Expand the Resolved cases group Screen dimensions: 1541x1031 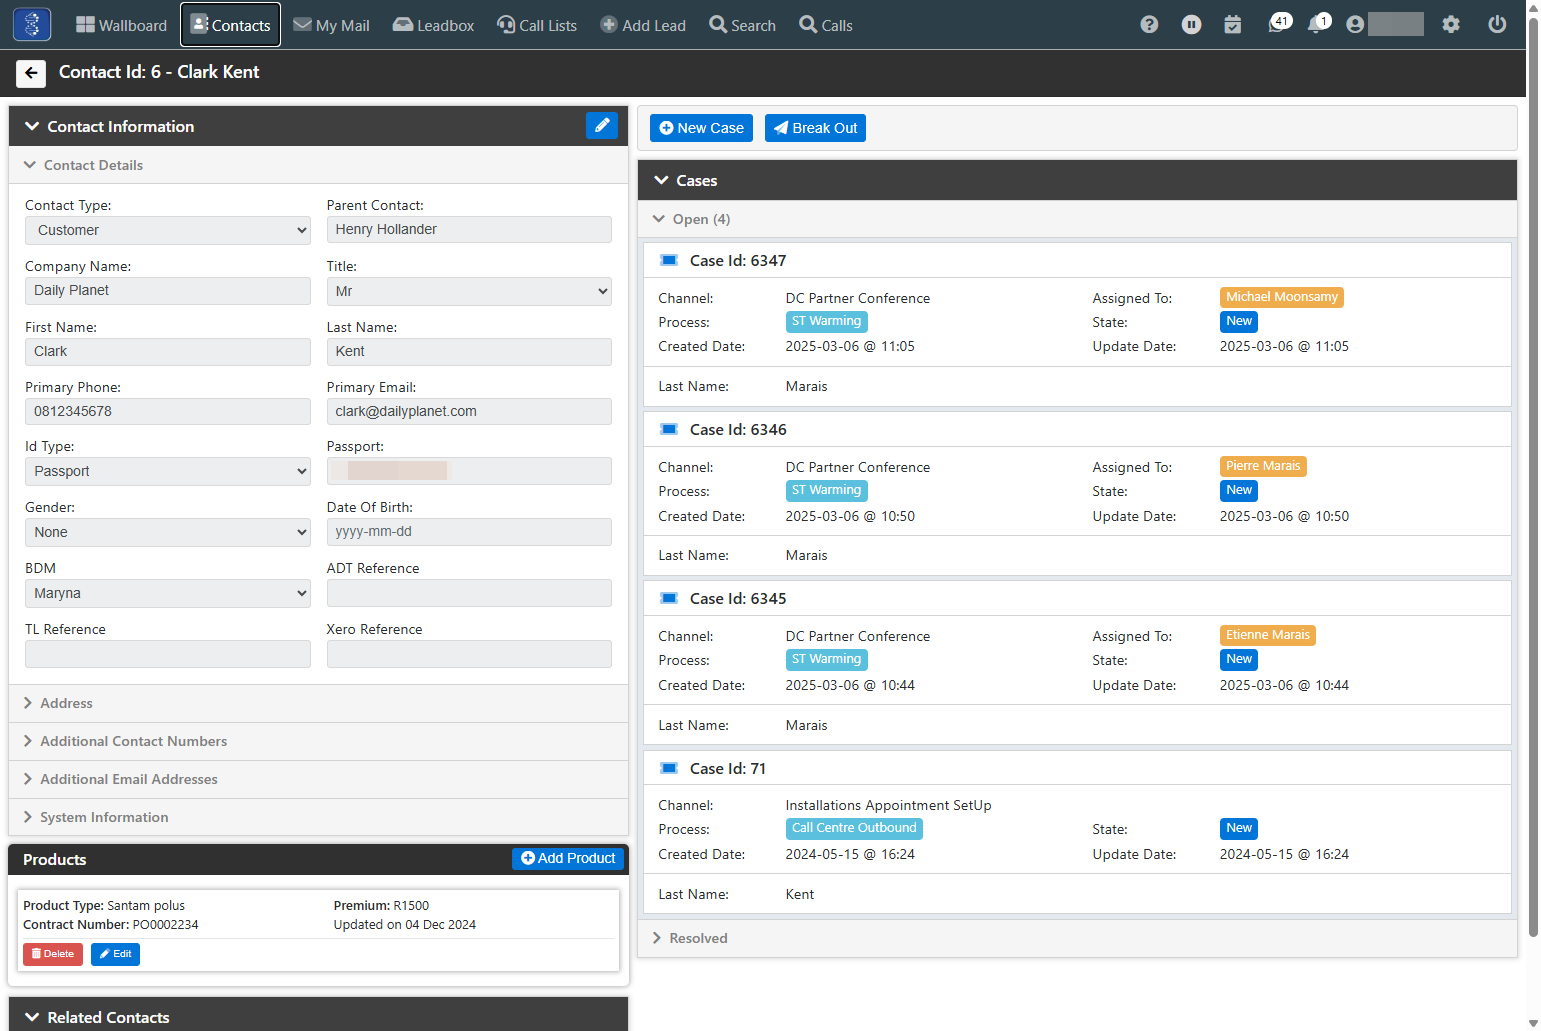pyautogui.click(x=1077, y=938)
